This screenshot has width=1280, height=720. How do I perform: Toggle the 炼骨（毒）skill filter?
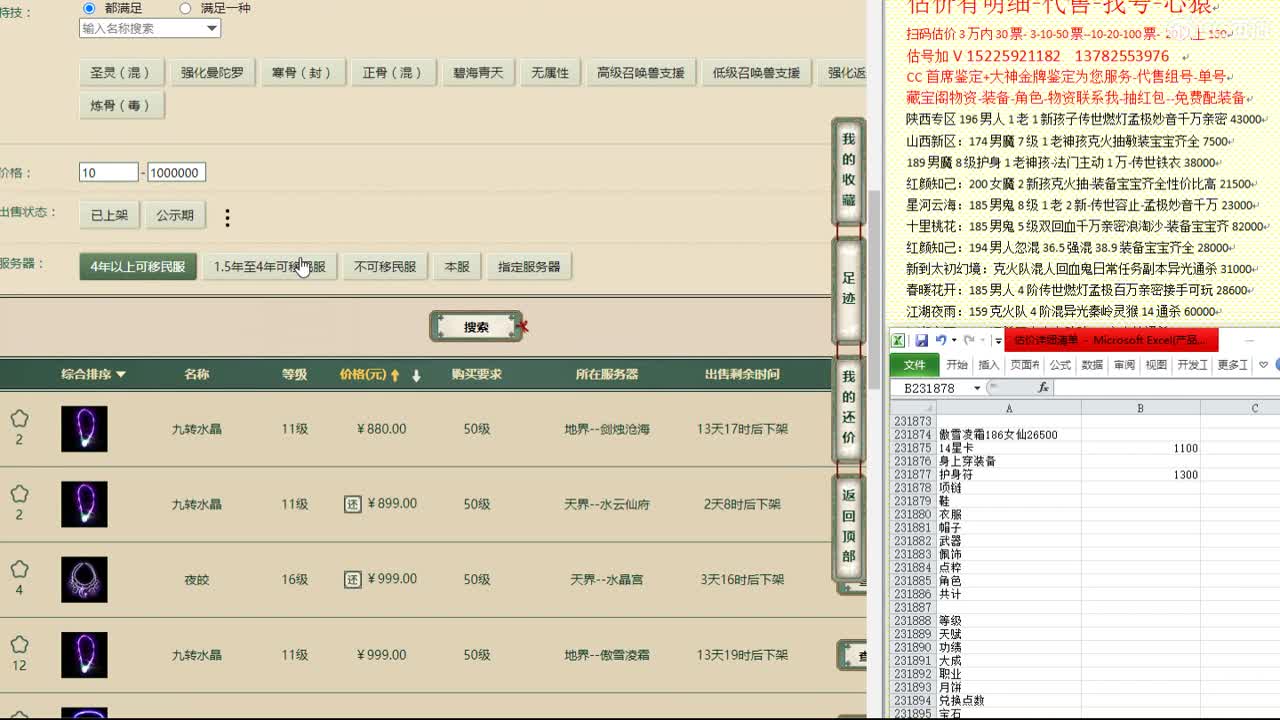pyautogui.click(x=120, y=106)
